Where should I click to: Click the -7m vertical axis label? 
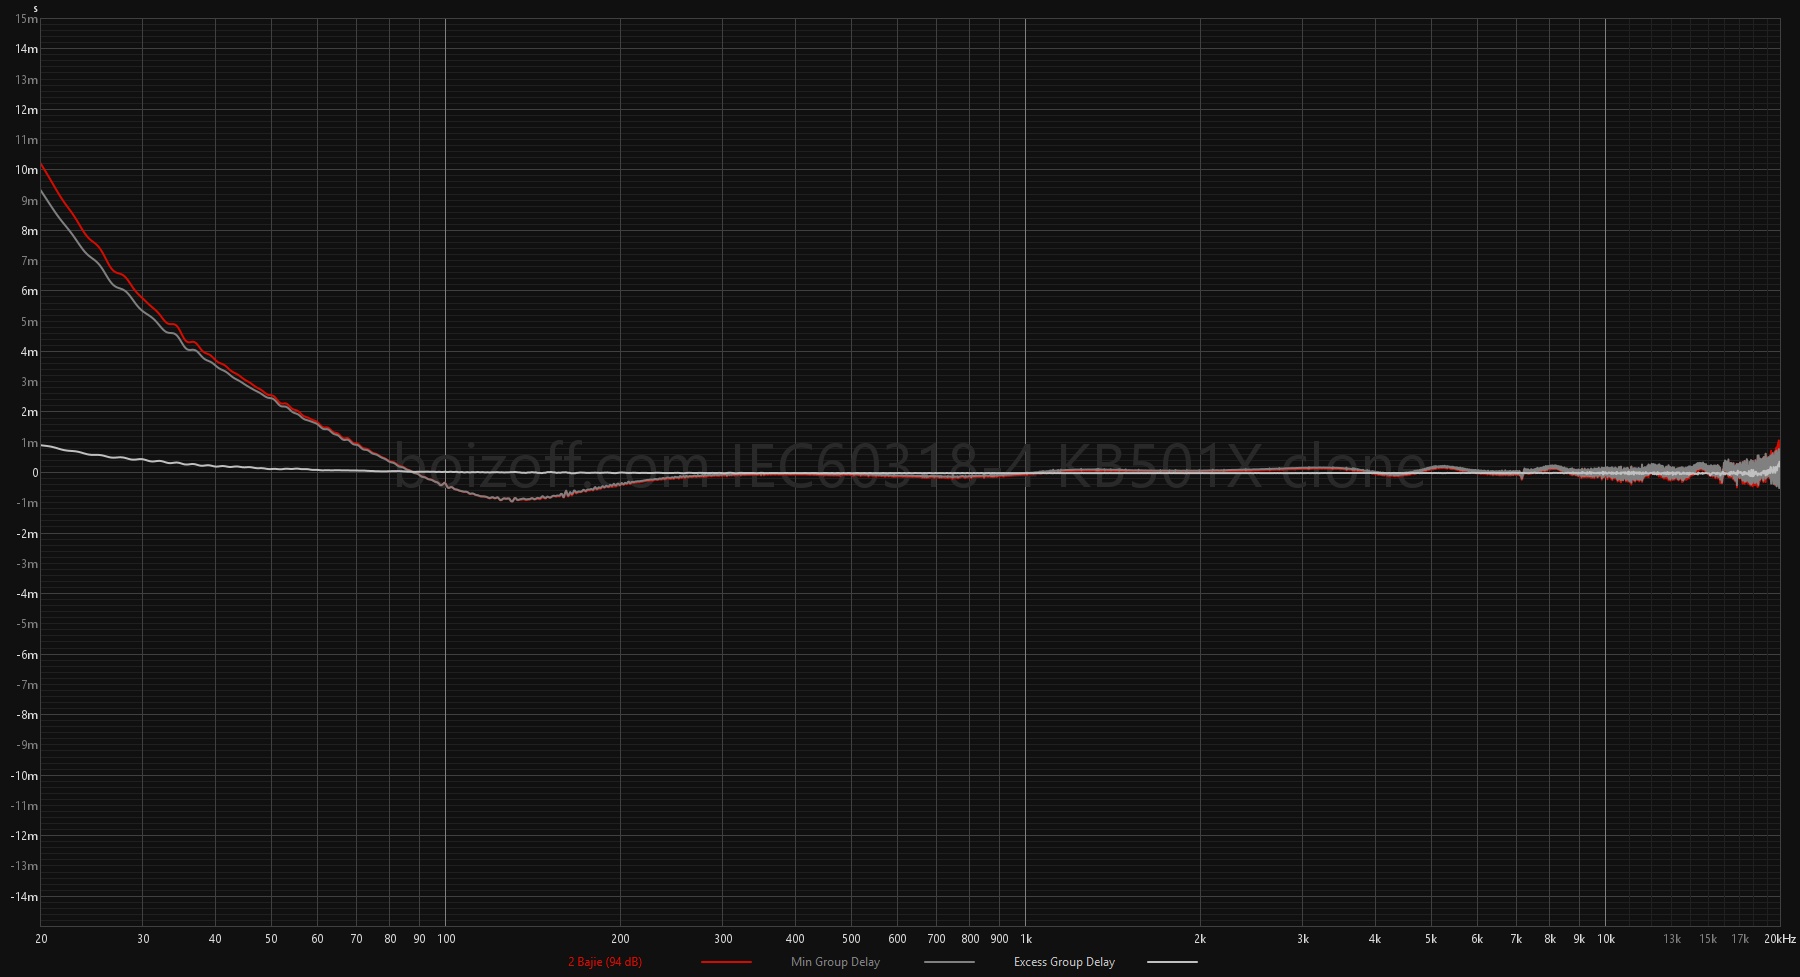[x=27, y=685]
